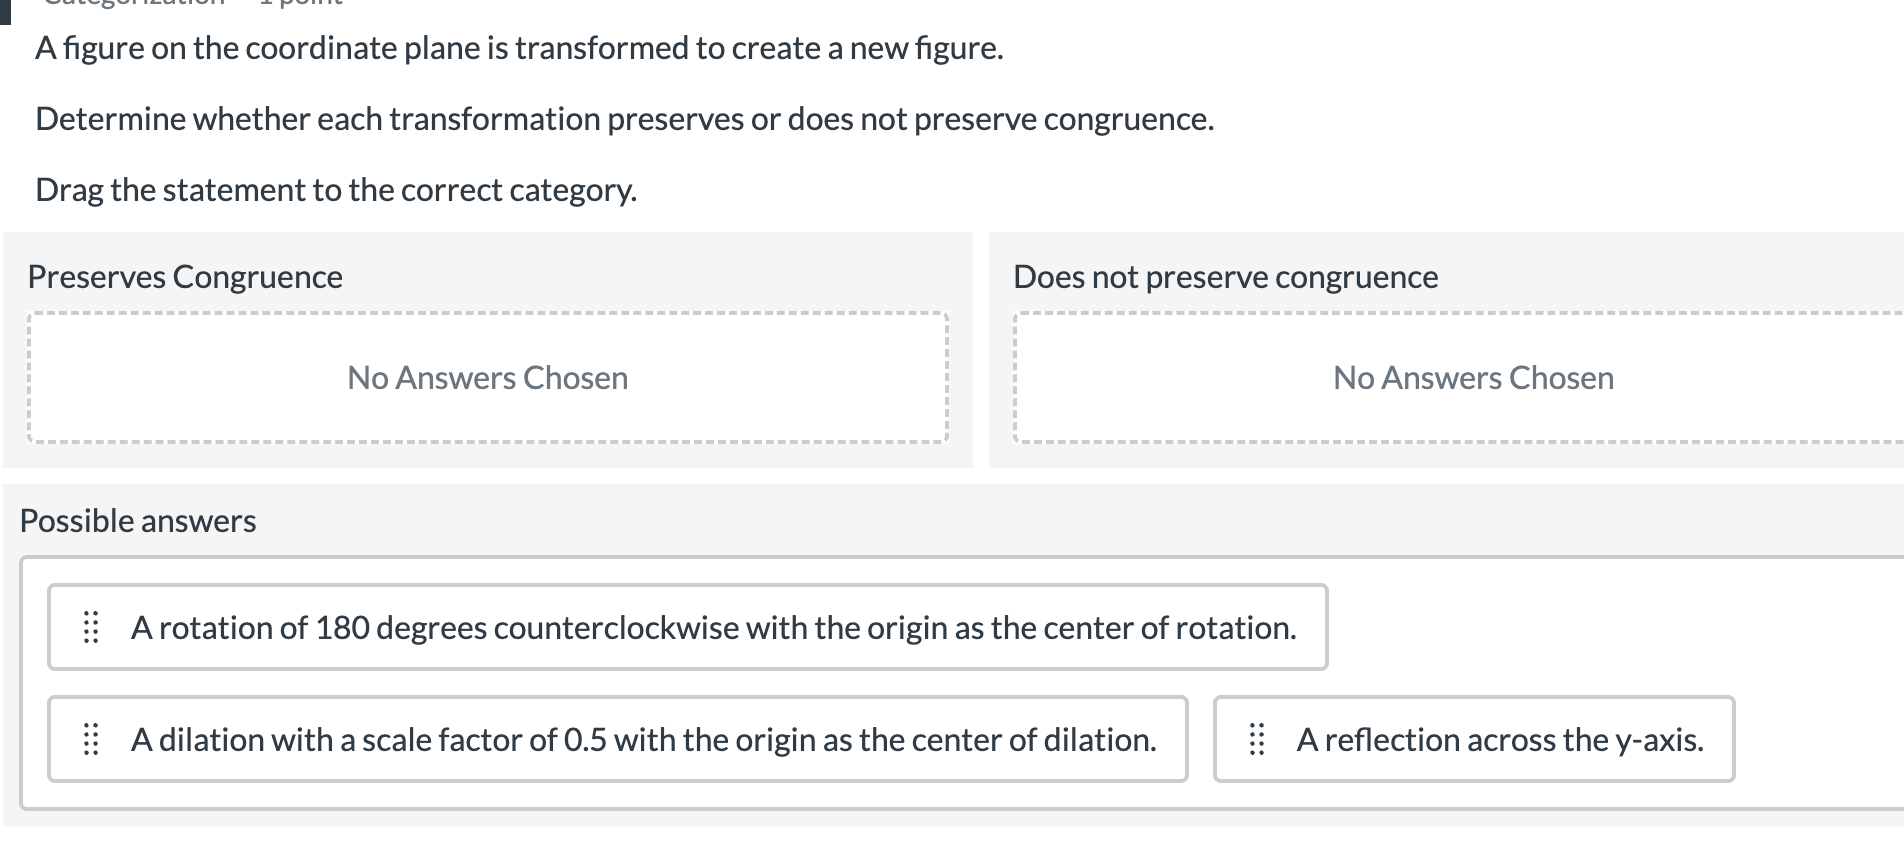Select the dilation scale factor 0.5 card
1904x865 pixels.
[642, 739]
